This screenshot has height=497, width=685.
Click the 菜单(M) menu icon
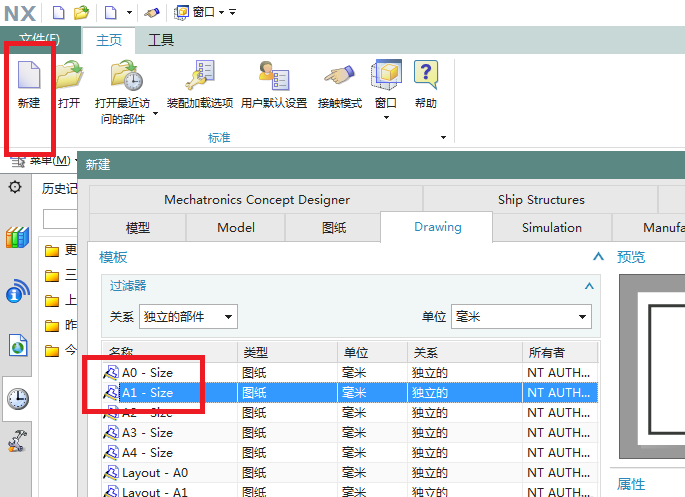pyautogui.click(x=18, y=161)
